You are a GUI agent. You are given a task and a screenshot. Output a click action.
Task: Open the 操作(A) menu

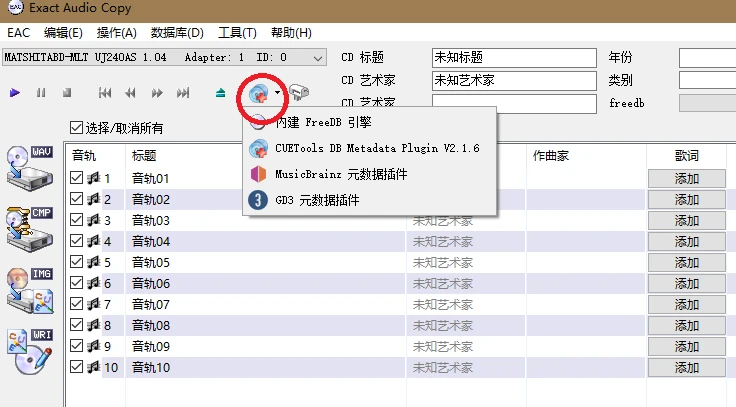116,33
